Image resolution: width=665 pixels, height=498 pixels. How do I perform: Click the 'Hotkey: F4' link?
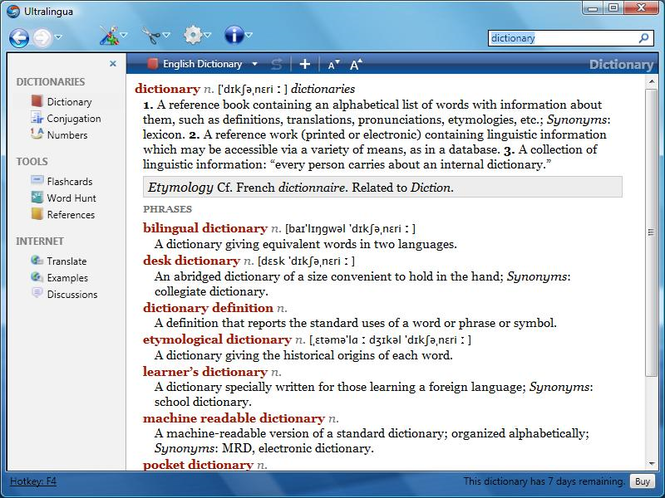[x=33, y=481]
